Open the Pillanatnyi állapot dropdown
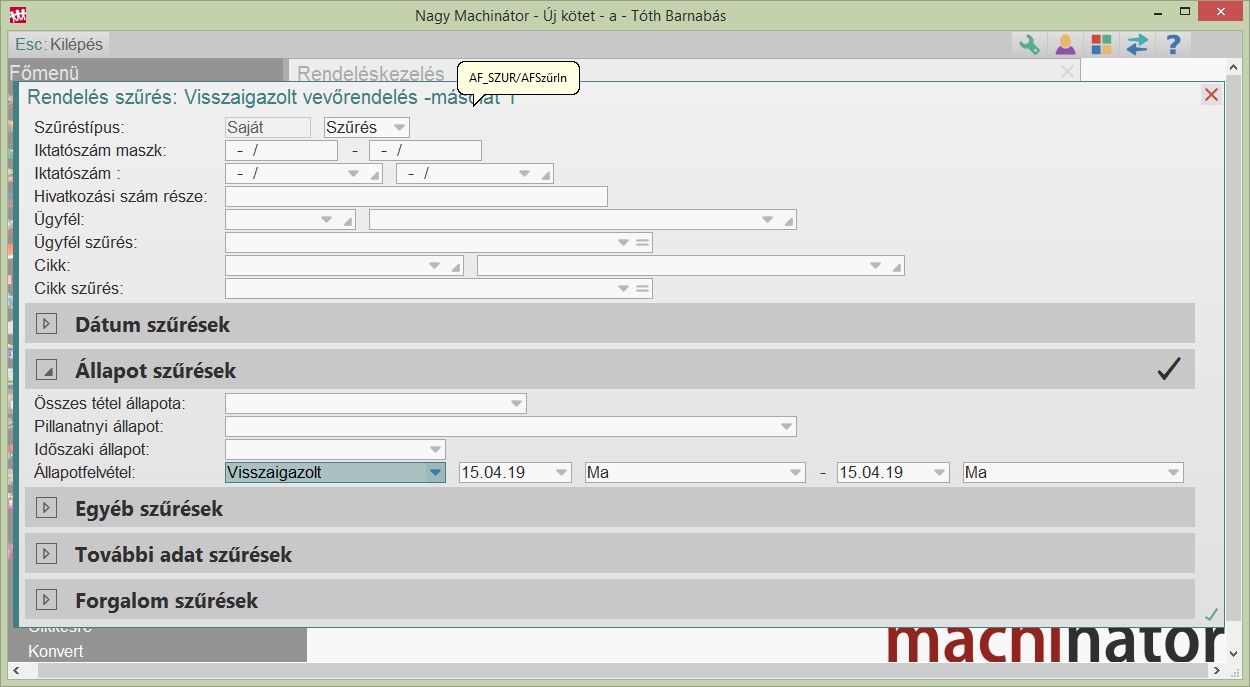Screen dimensions: 1250x687 pos(786,427)
